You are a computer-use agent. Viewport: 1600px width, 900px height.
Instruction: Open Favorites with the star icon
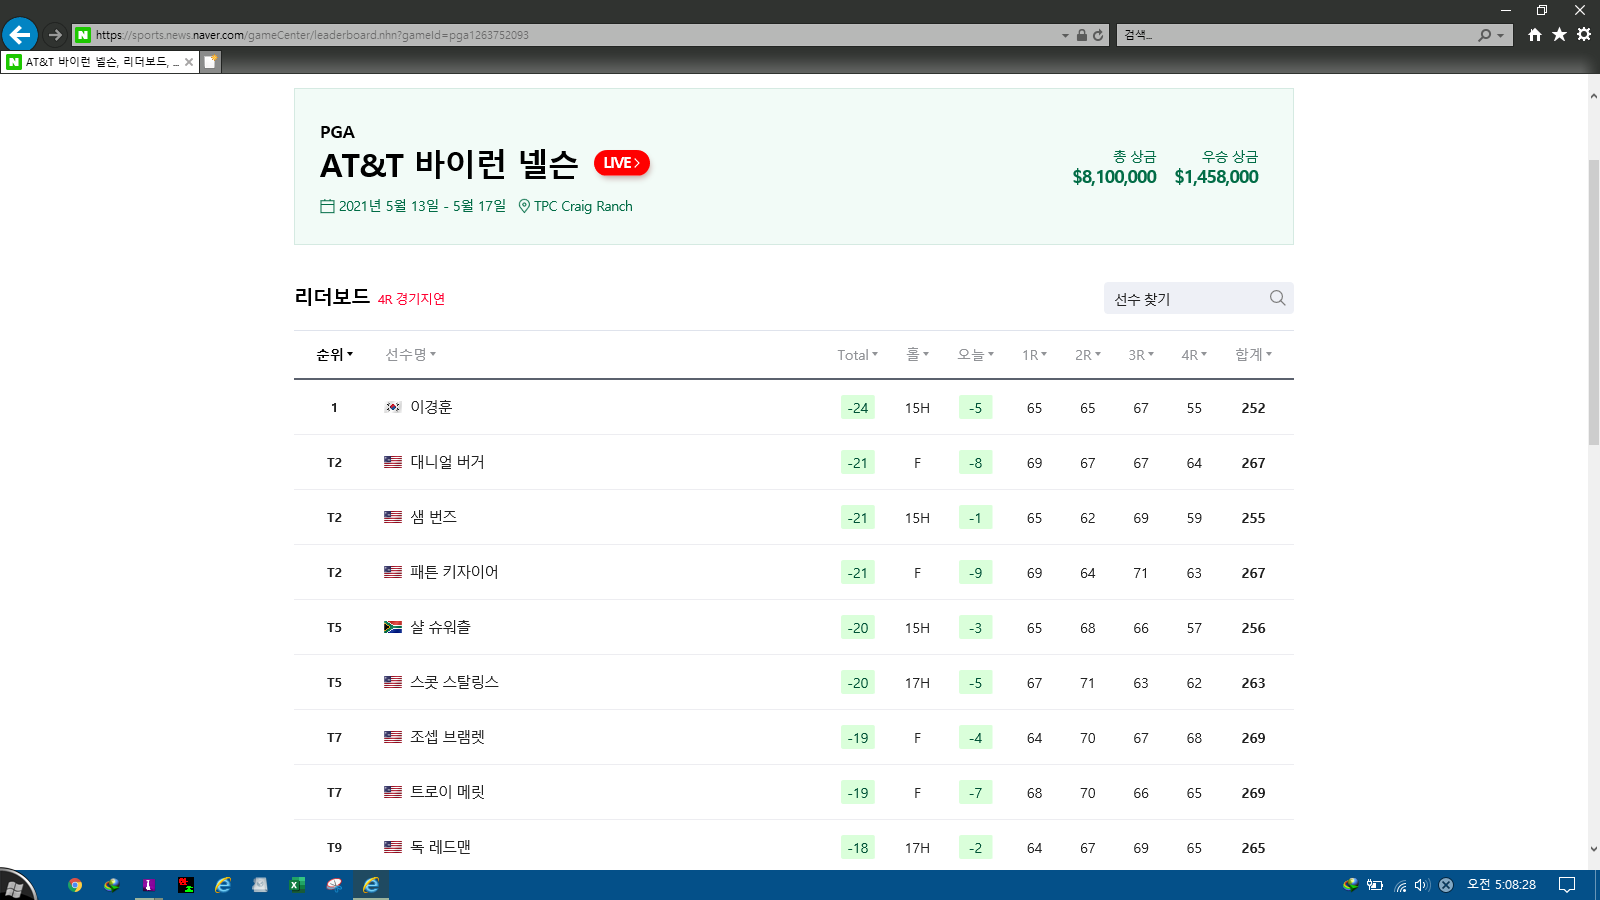[1559, 35]
